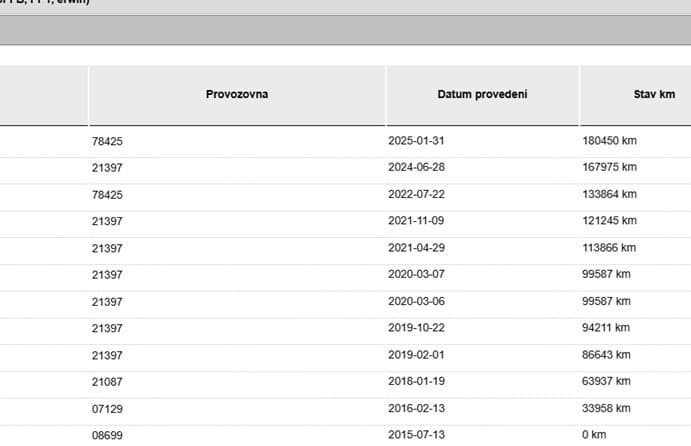Click Provozovna 21087
Screen dimensions: 691x446
107,382
